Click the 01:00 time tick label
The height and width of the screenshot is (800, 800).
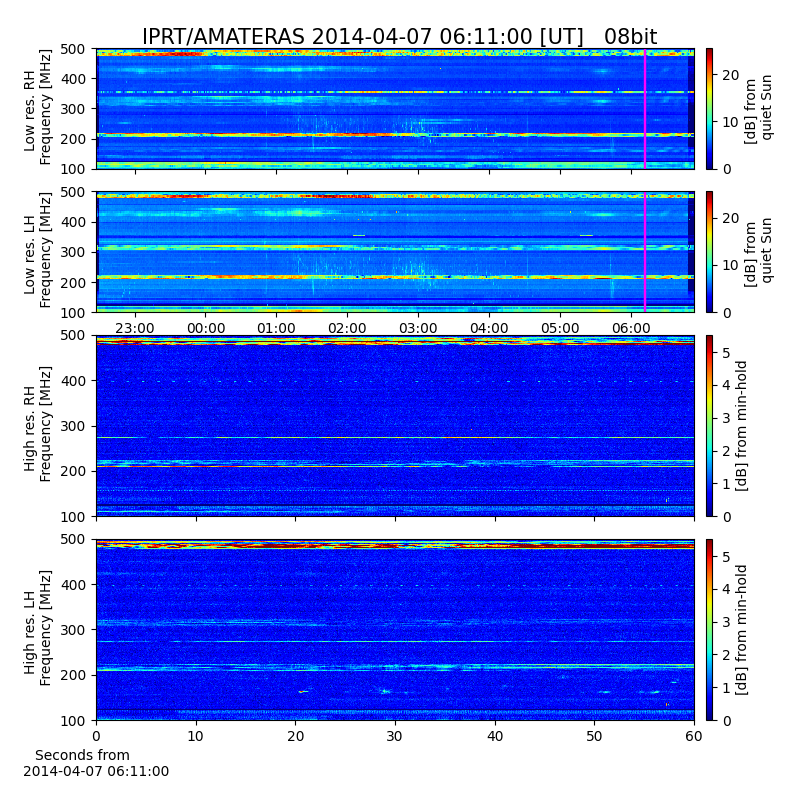point(276,328)
